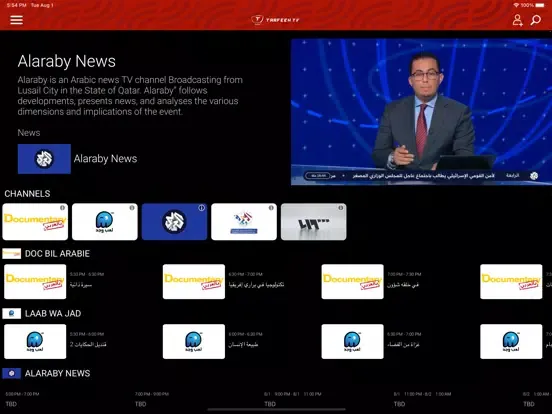
Task: Open info on Documentary channel tile
Action: coord(62,208)
